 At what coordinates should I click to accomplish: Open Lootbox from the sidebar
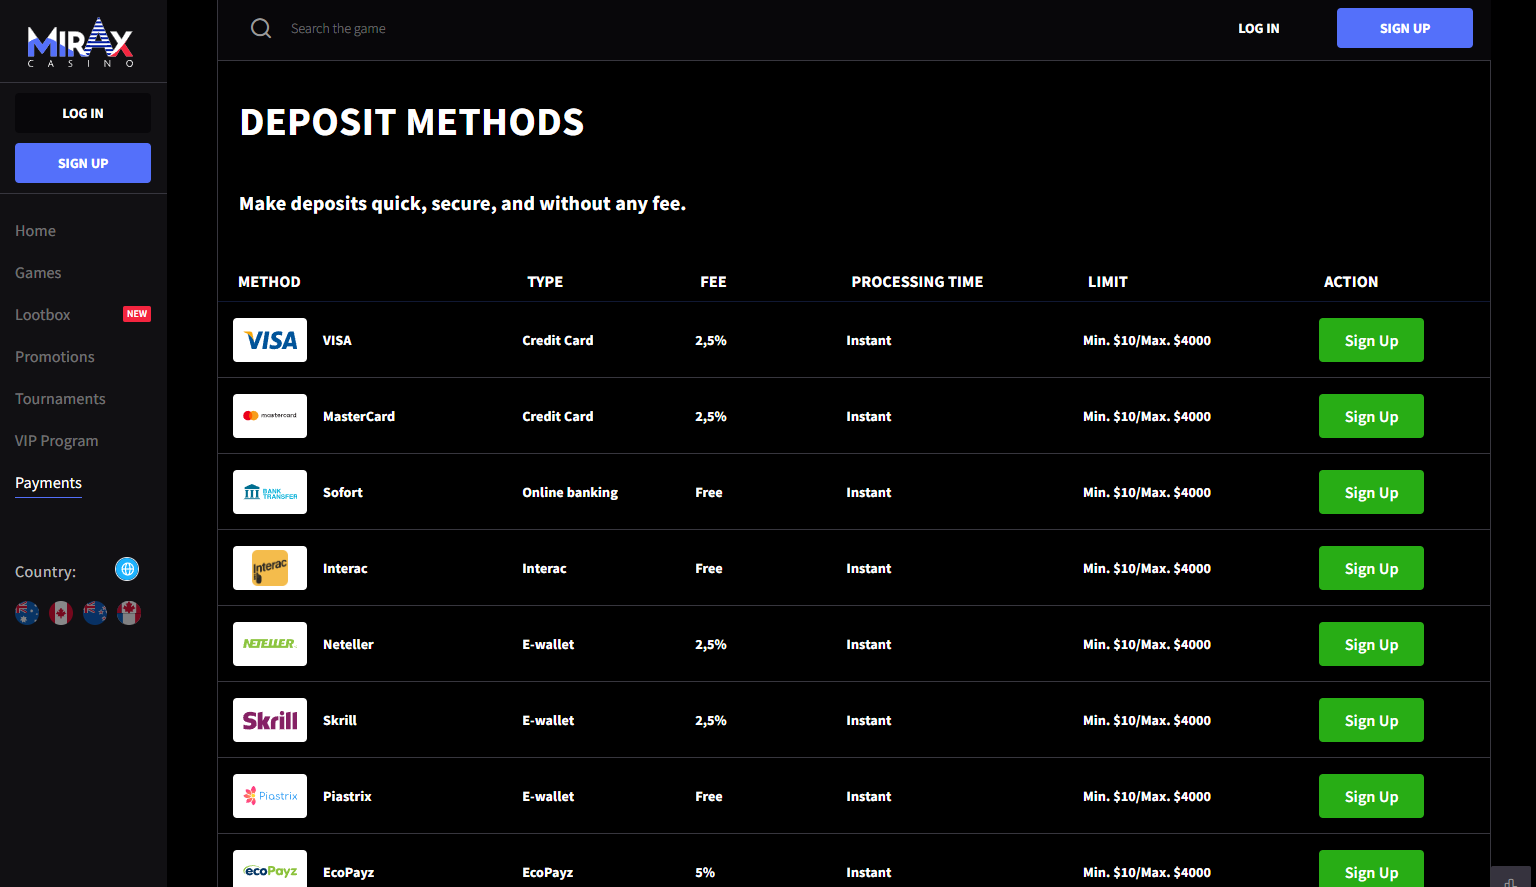click(x=43, y=315)
